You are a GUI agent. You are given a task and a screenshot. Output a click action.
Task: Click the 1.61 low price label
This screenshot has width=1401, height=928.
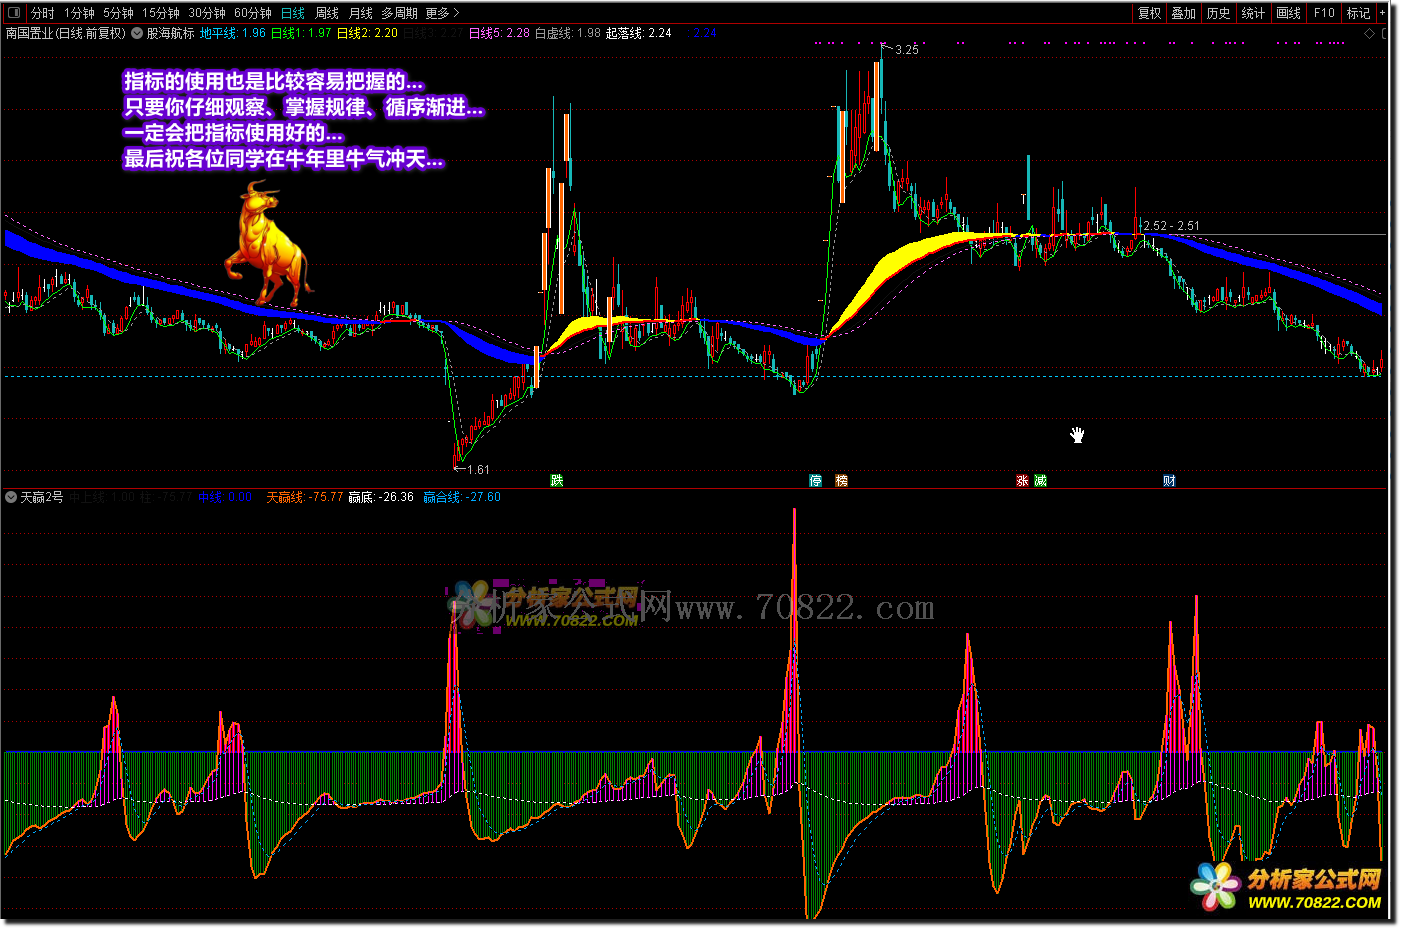[478, 470]
